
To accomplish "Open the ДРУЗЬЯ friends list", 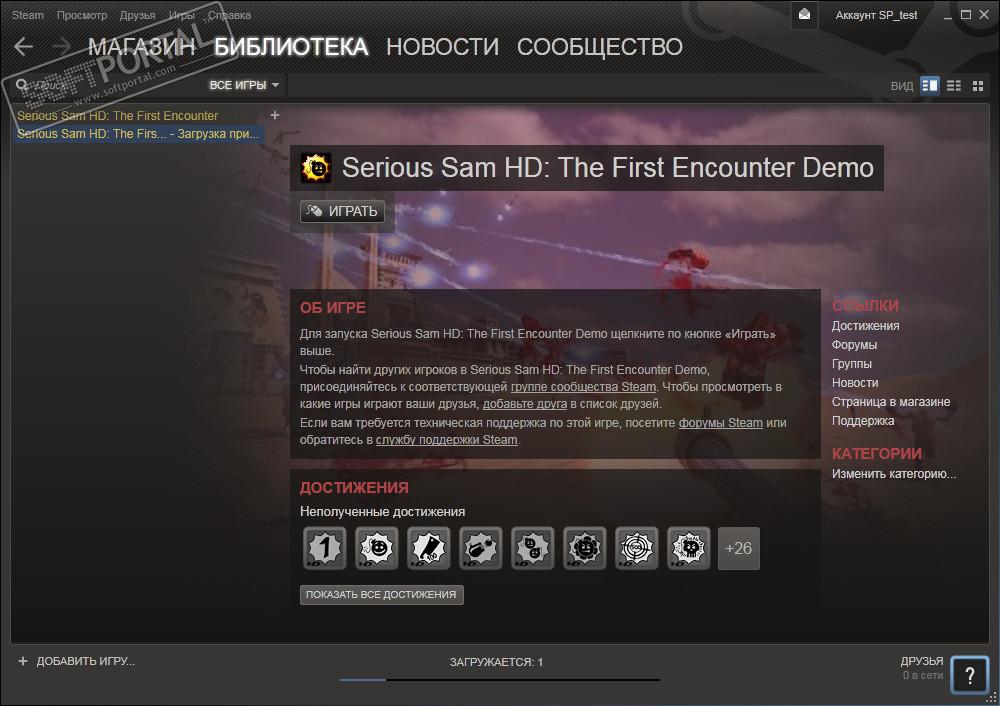I will click(x=922, y=661).
